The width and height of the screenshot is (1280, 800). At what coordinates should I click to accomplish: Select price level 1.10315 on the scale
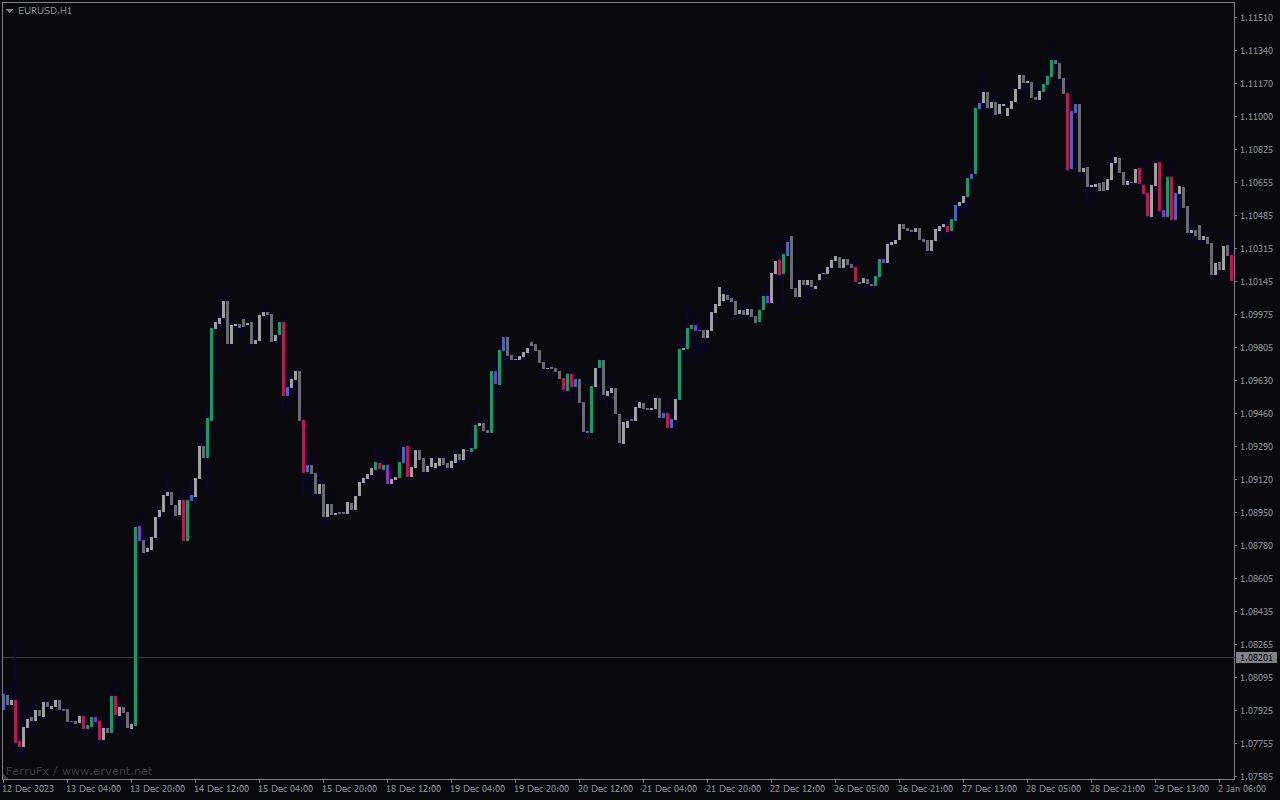point(1256,248)
